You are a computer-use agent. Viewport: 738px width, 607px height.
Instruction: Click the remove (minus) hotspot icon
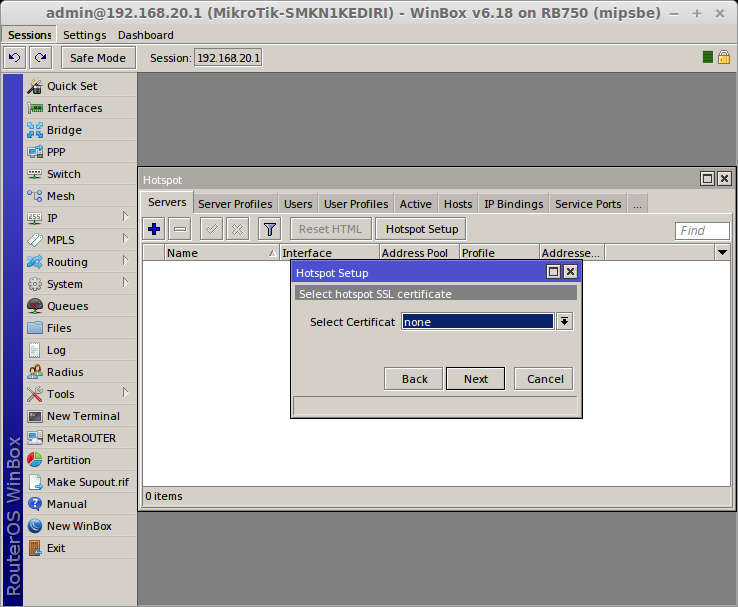(180, 230)
